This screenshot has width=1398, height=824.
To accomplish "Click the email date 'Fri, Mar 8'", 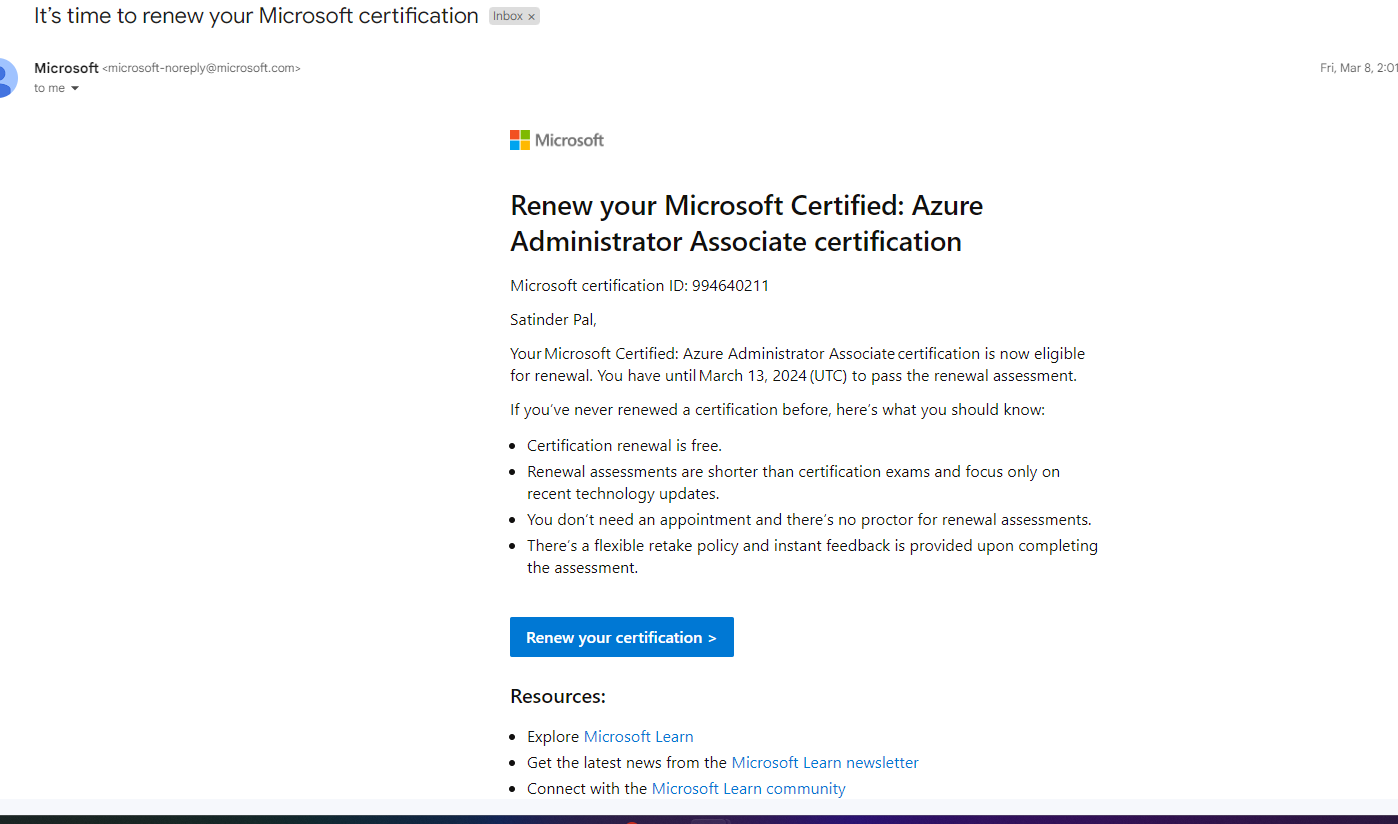I will click(x=1359, y=69).
